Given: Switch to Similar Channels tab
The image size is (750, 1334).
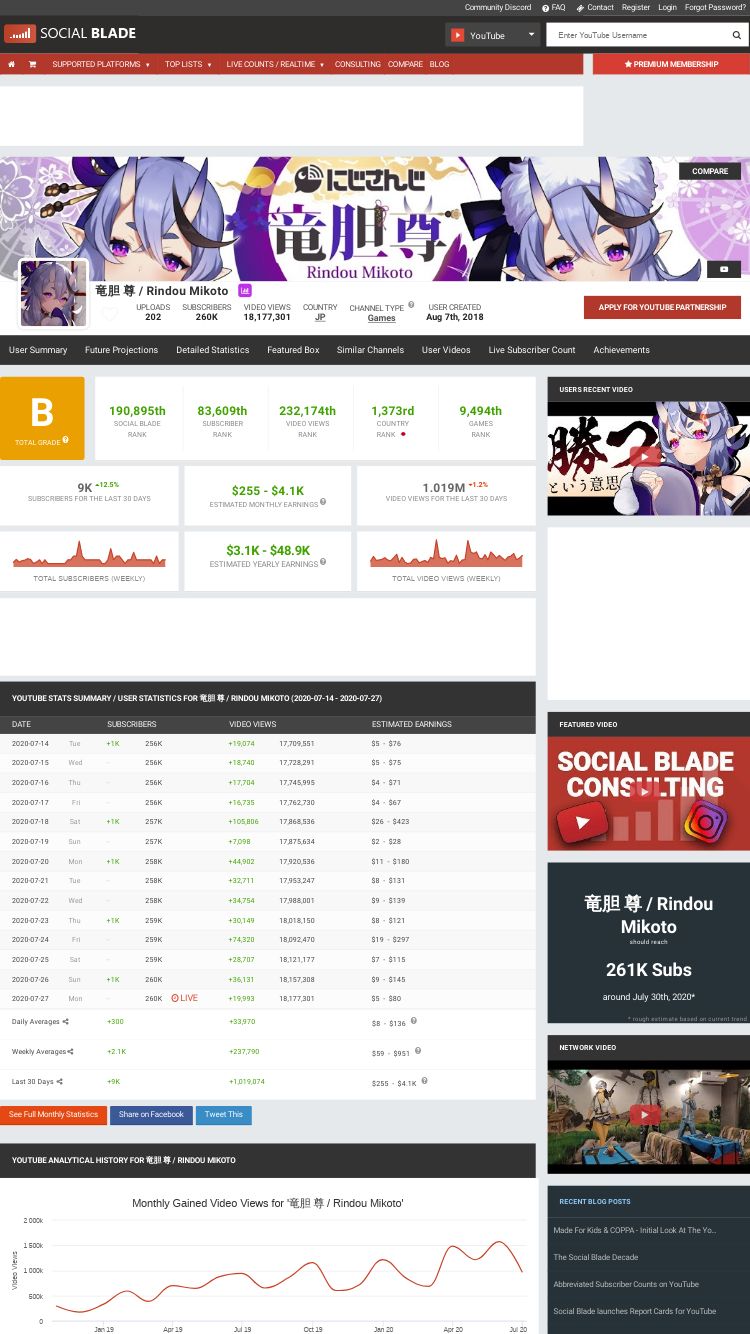Looking at the screenshot, I should point(370,350).
